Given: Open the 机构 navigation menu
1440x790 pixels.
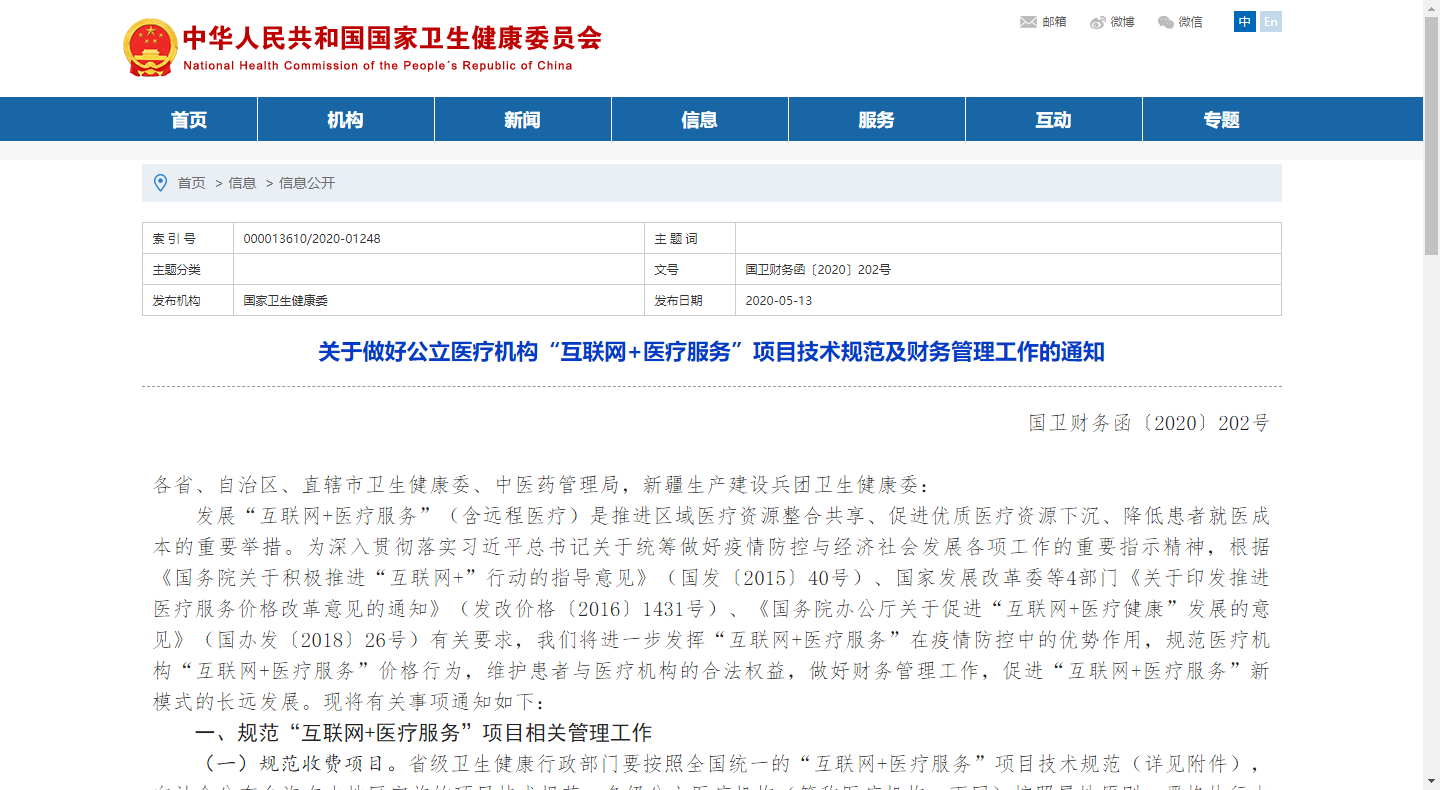Looking at the screenshot, I should click(x=345, y=120).
